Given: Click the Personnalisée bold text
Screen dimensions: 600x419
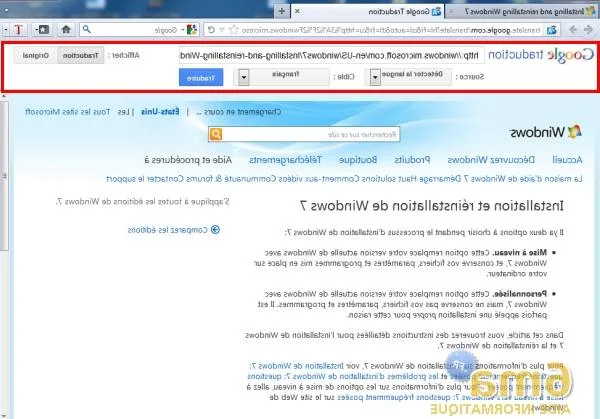Looking at the screenshot, I should pyautogui.click(x=520, y=294).
